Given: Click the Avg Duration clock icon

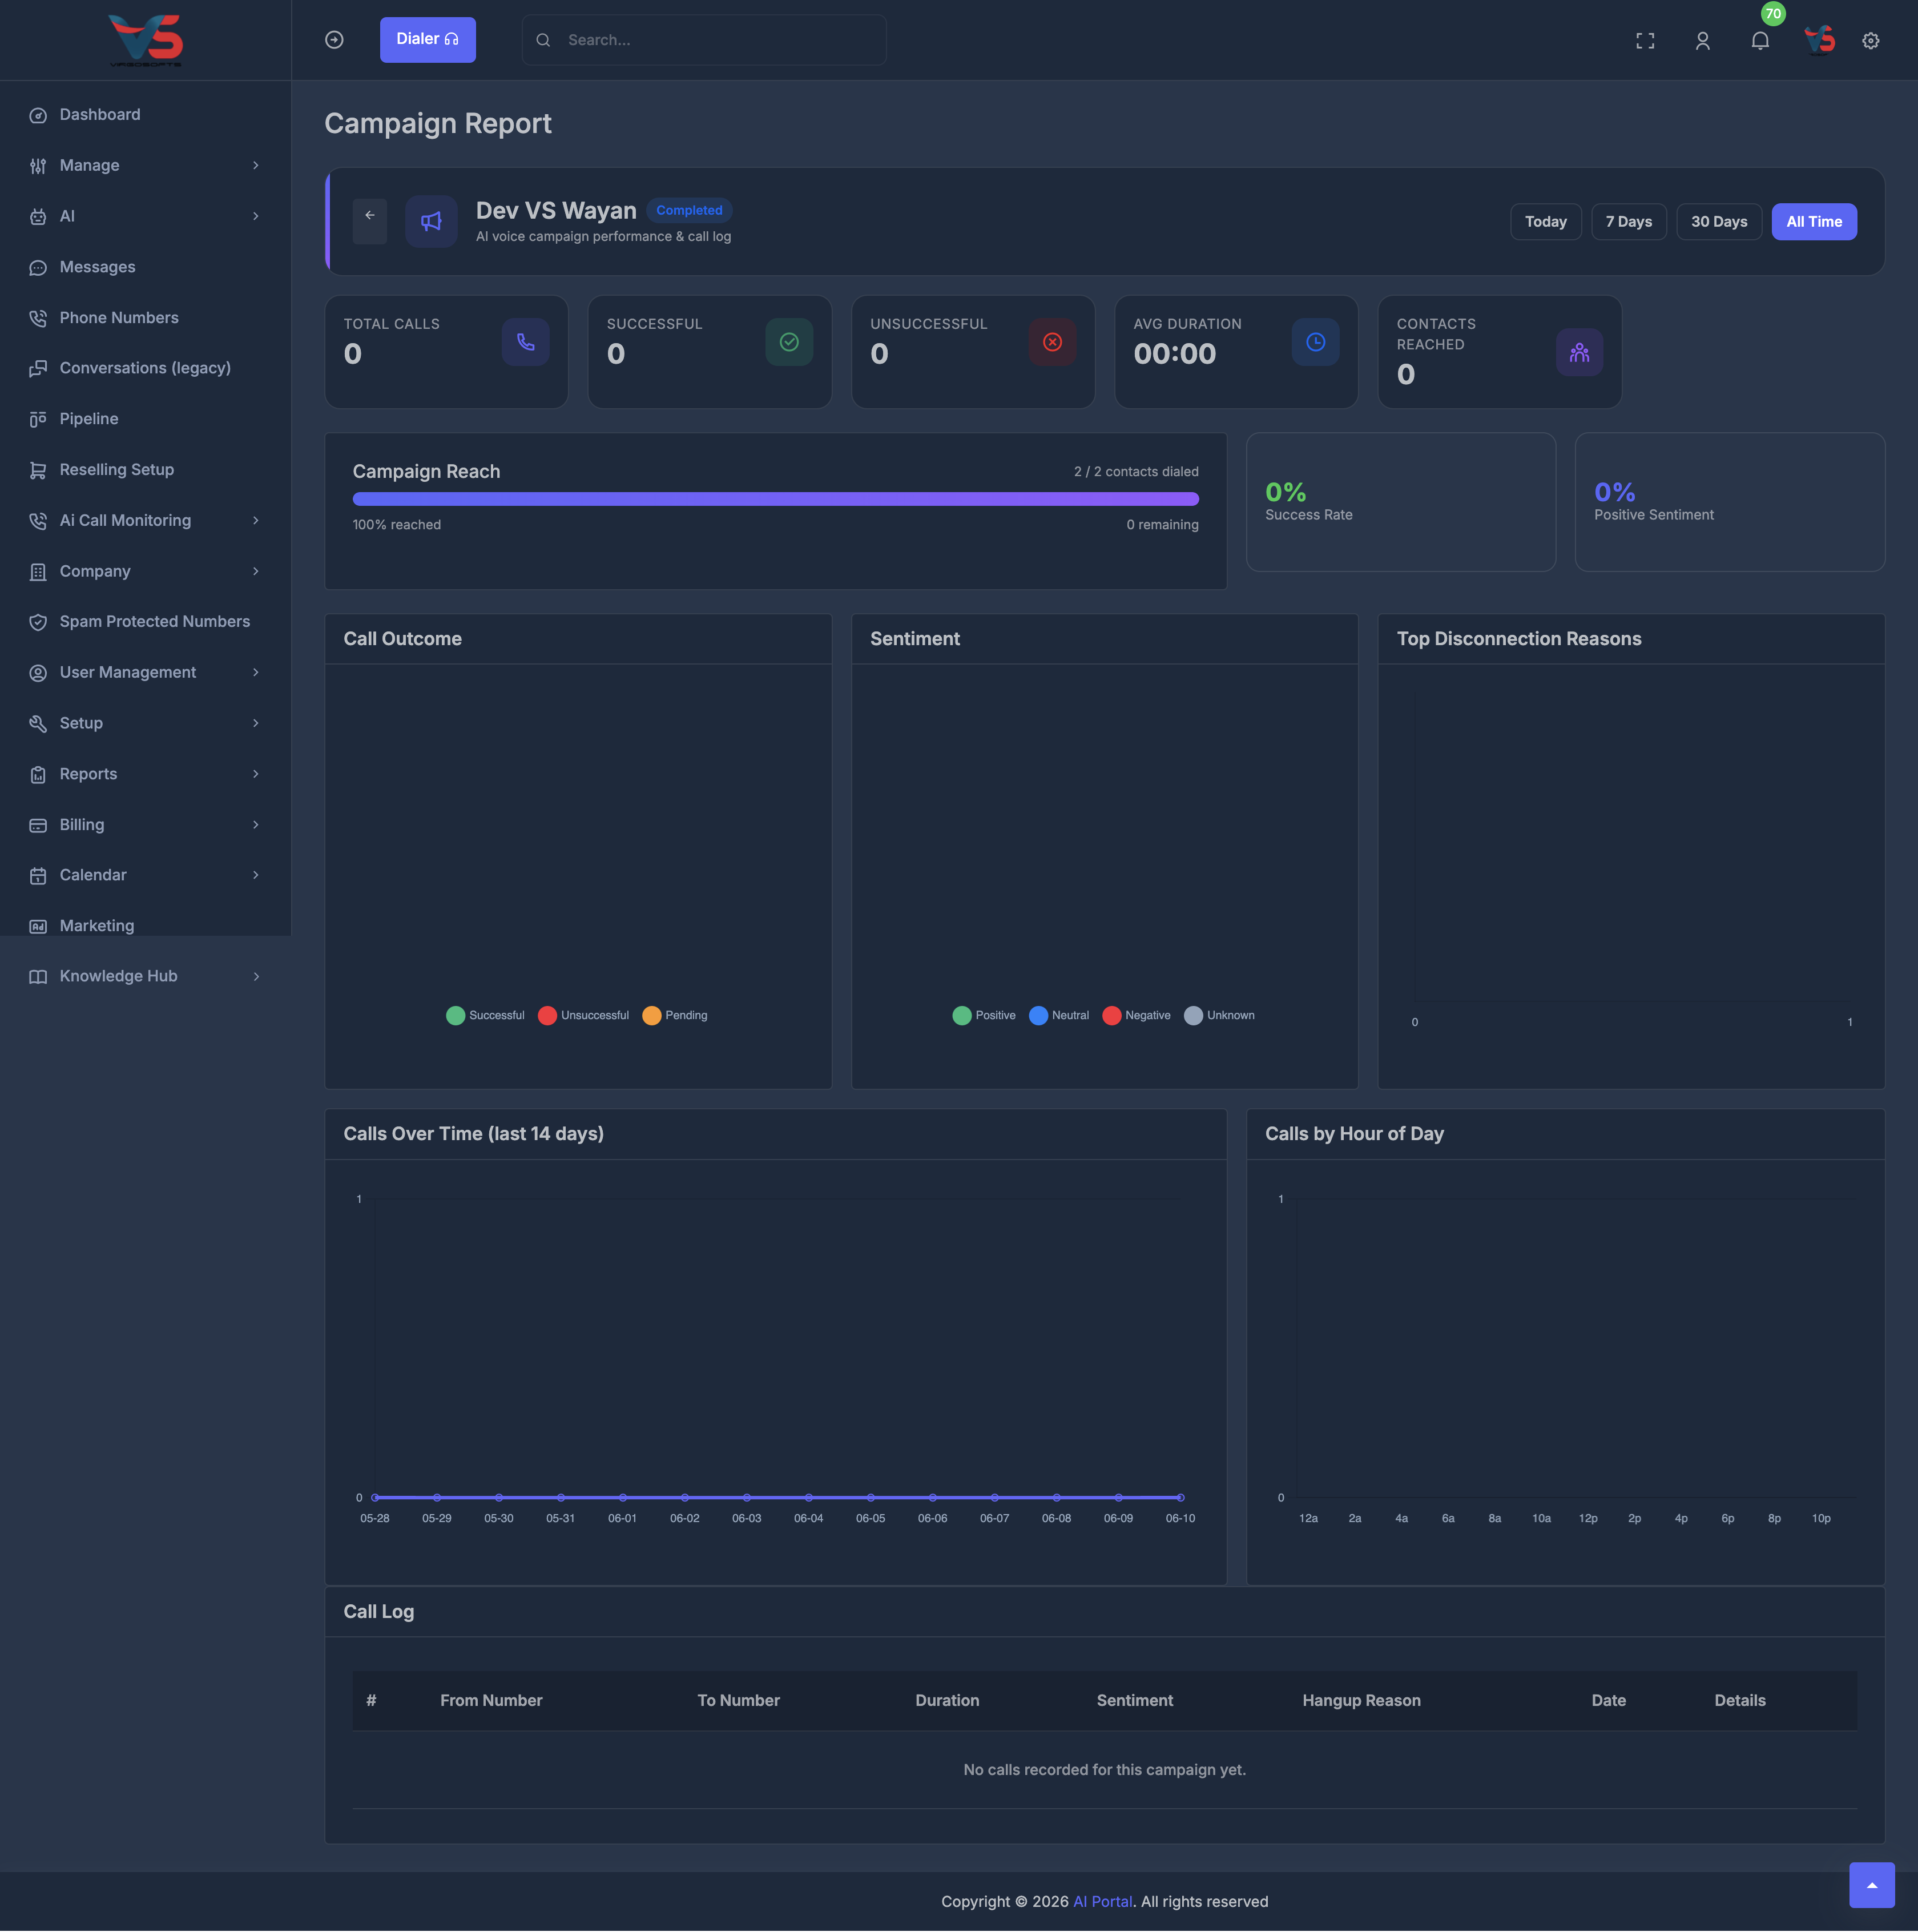Looking at the screenshot, I should (x=1315, y=342).
